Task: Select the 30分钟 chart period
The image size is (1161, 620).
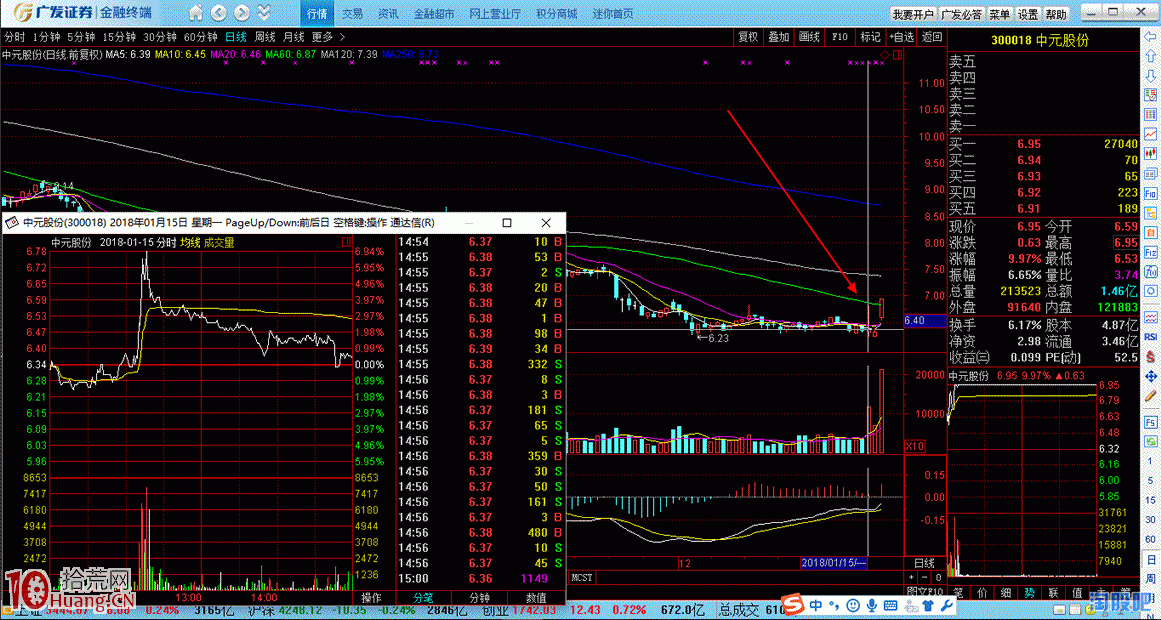Action: 159,37
